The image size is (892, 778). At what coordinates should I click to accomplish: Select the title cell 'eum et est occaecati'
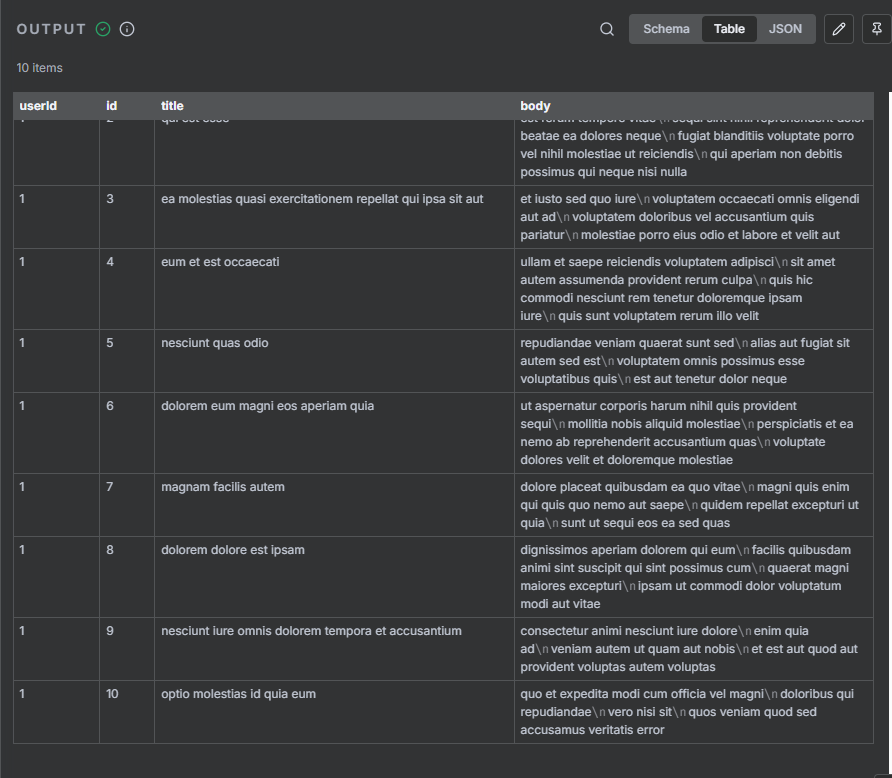(220, 262)
